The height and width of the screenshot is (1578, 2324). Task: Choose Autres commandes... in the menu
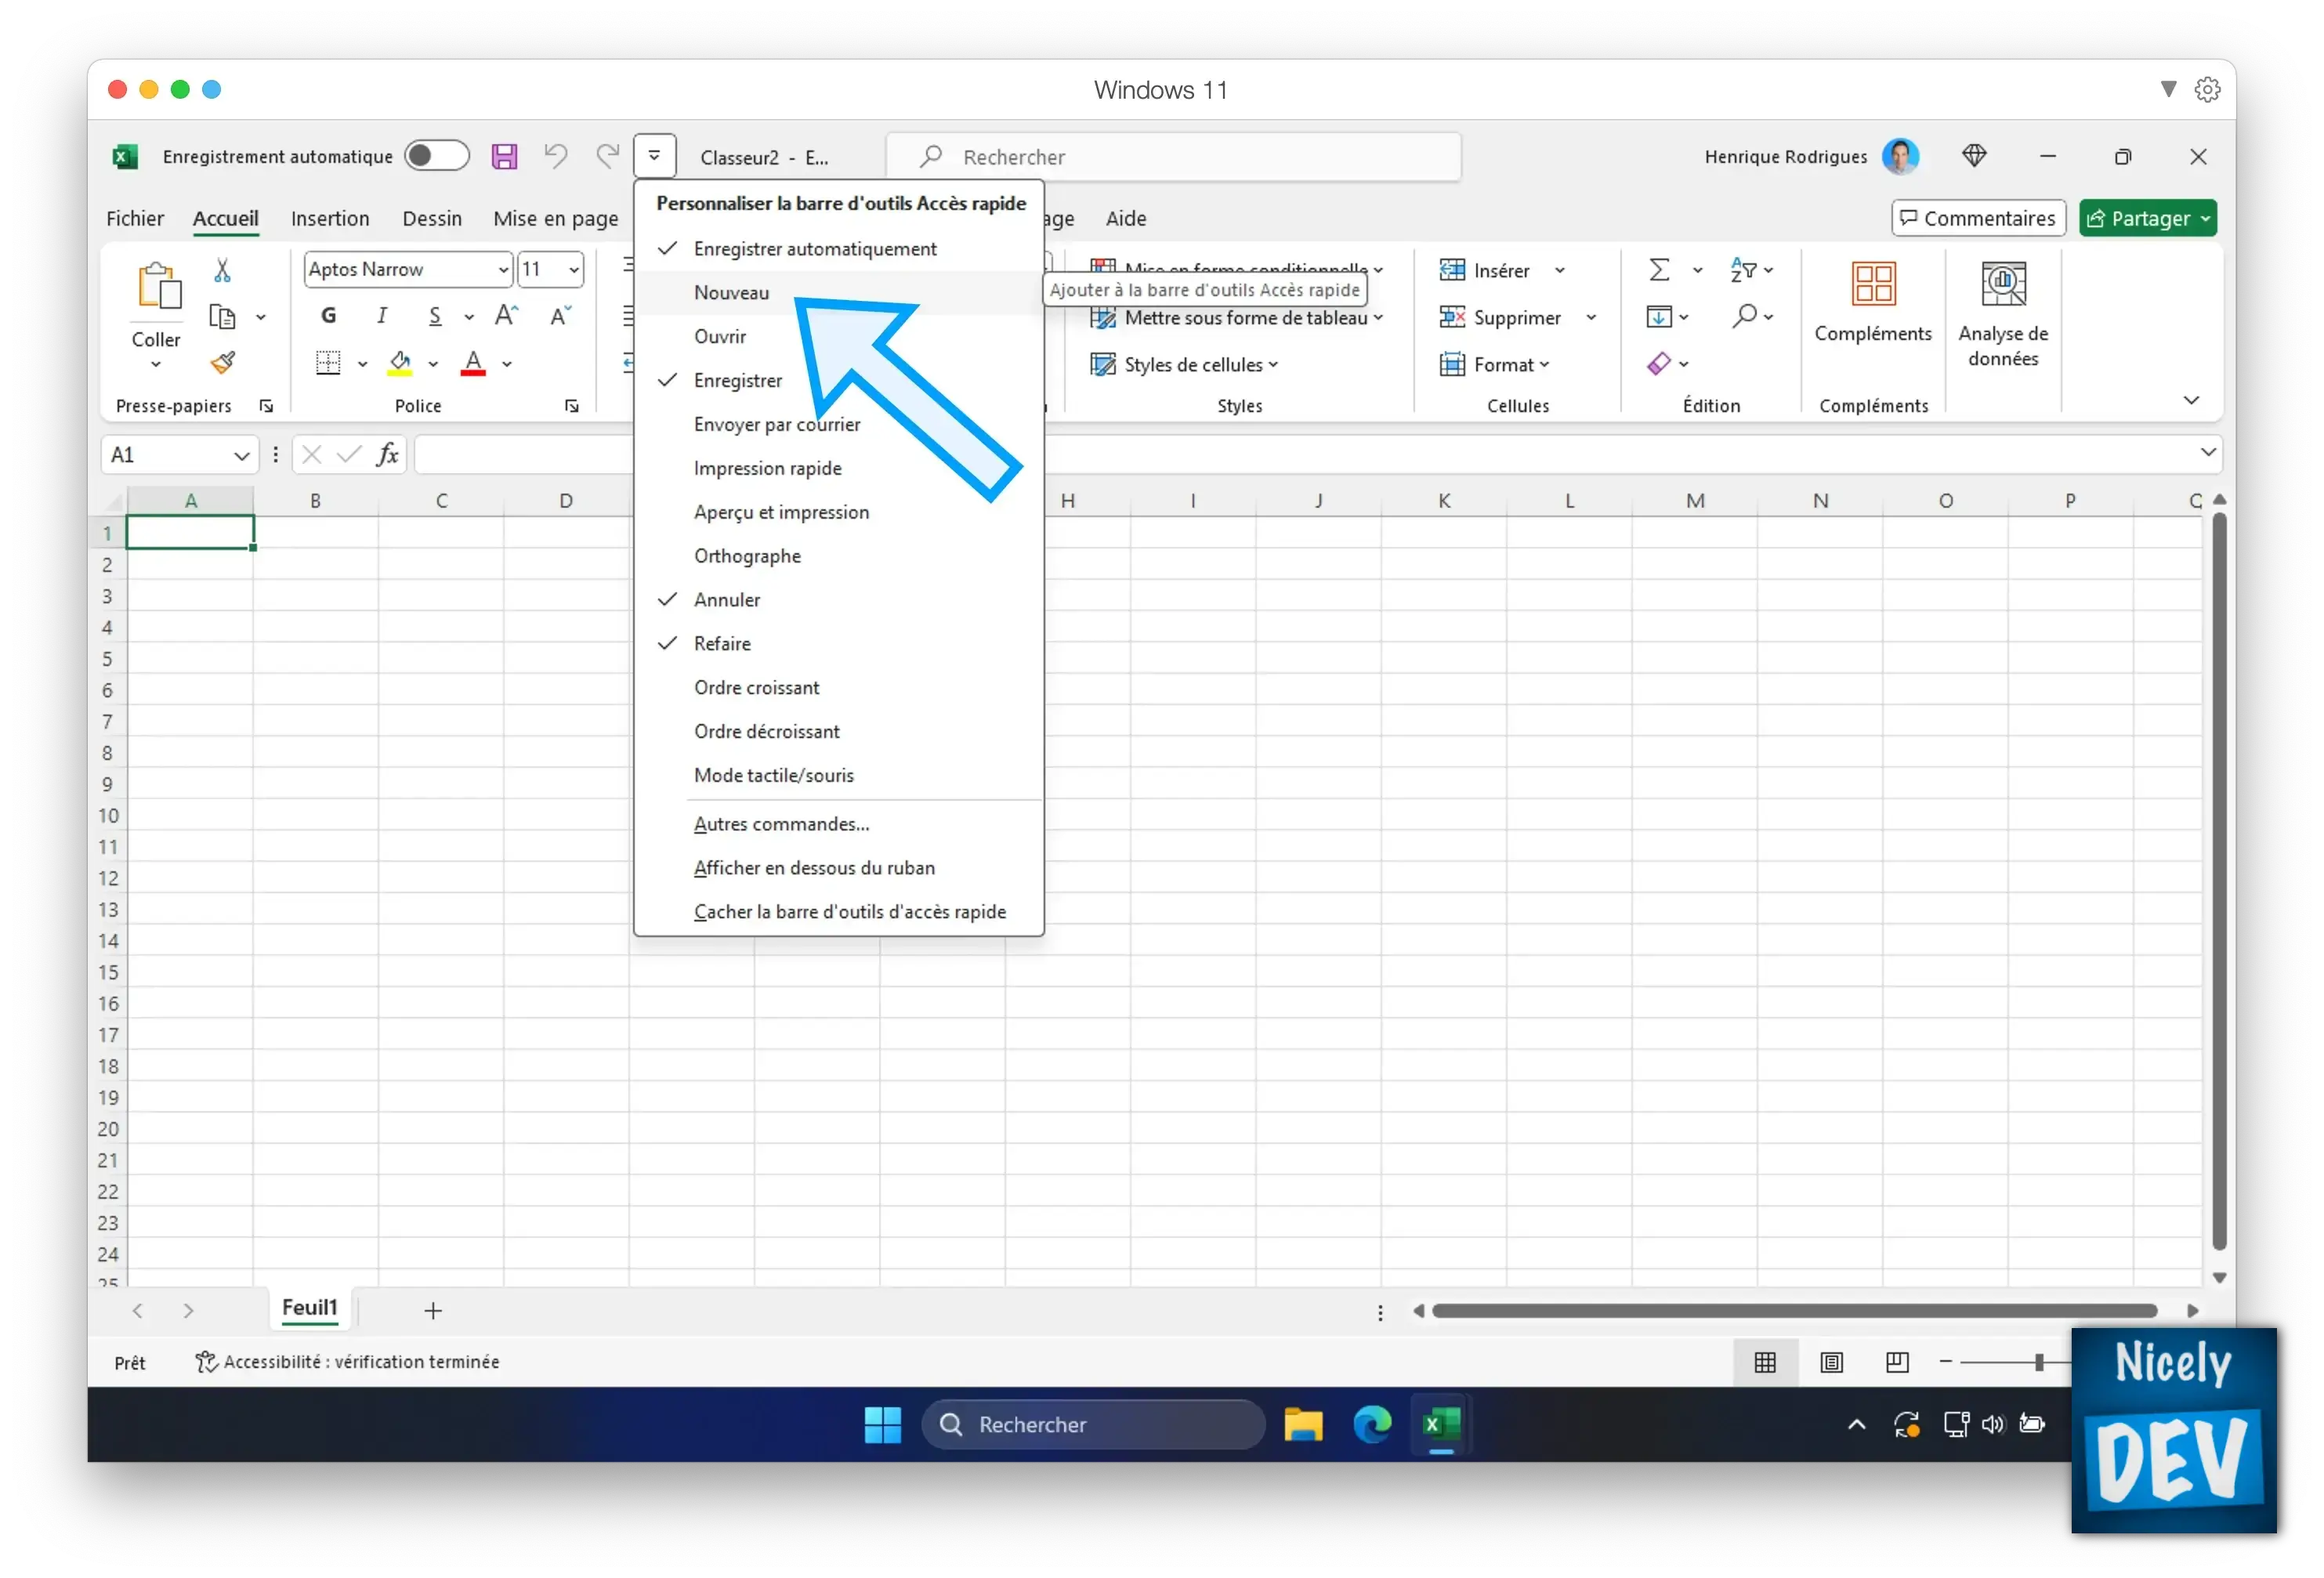tap(838, 824)
